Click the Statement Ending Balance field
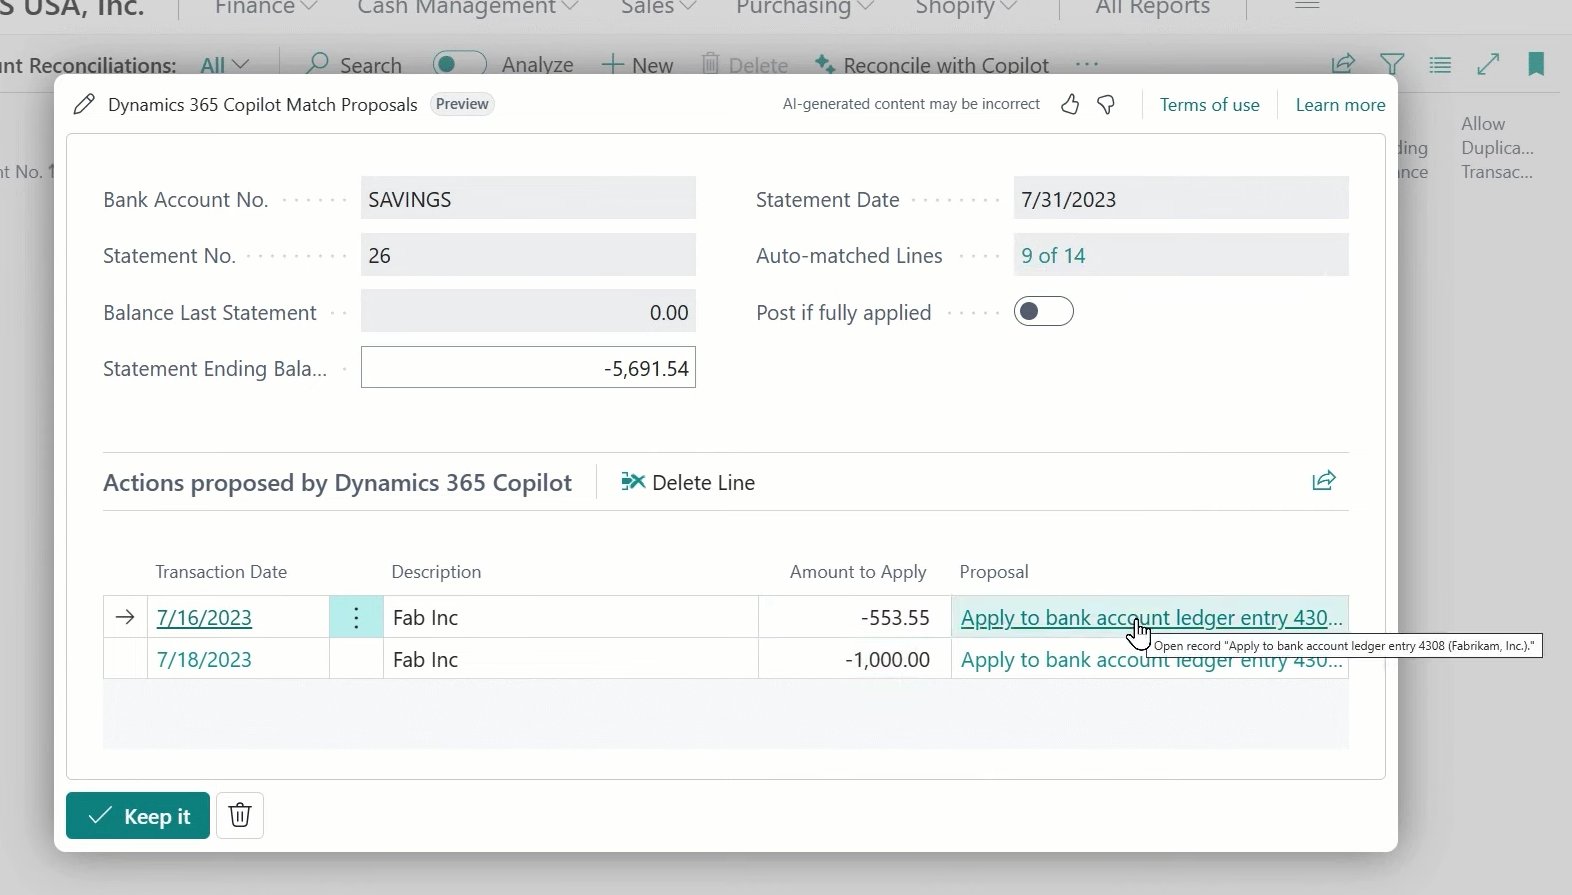This screenshot has height=895, width=1572. (528, 368)
